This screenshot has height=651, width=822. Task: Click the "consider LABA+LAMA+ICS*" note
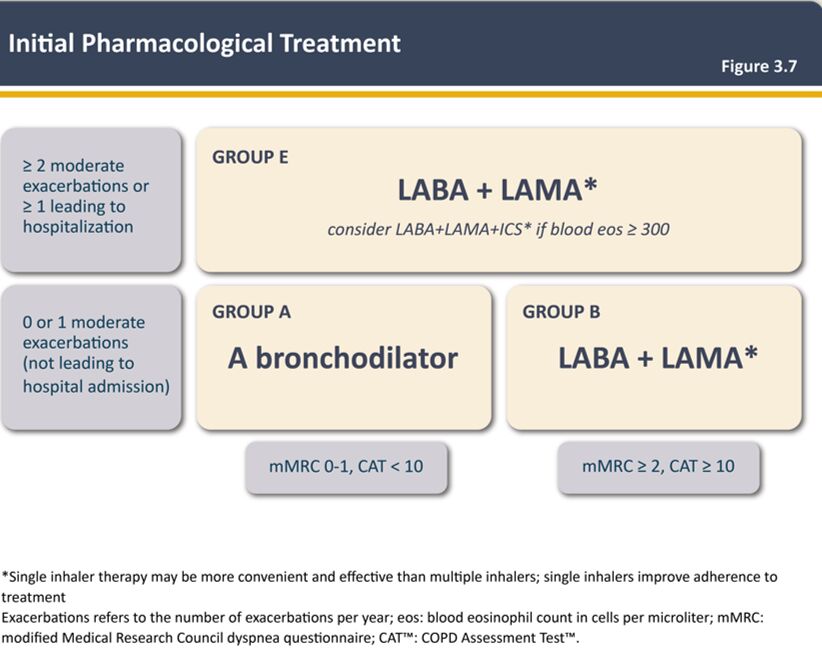(x=498, y=229)
